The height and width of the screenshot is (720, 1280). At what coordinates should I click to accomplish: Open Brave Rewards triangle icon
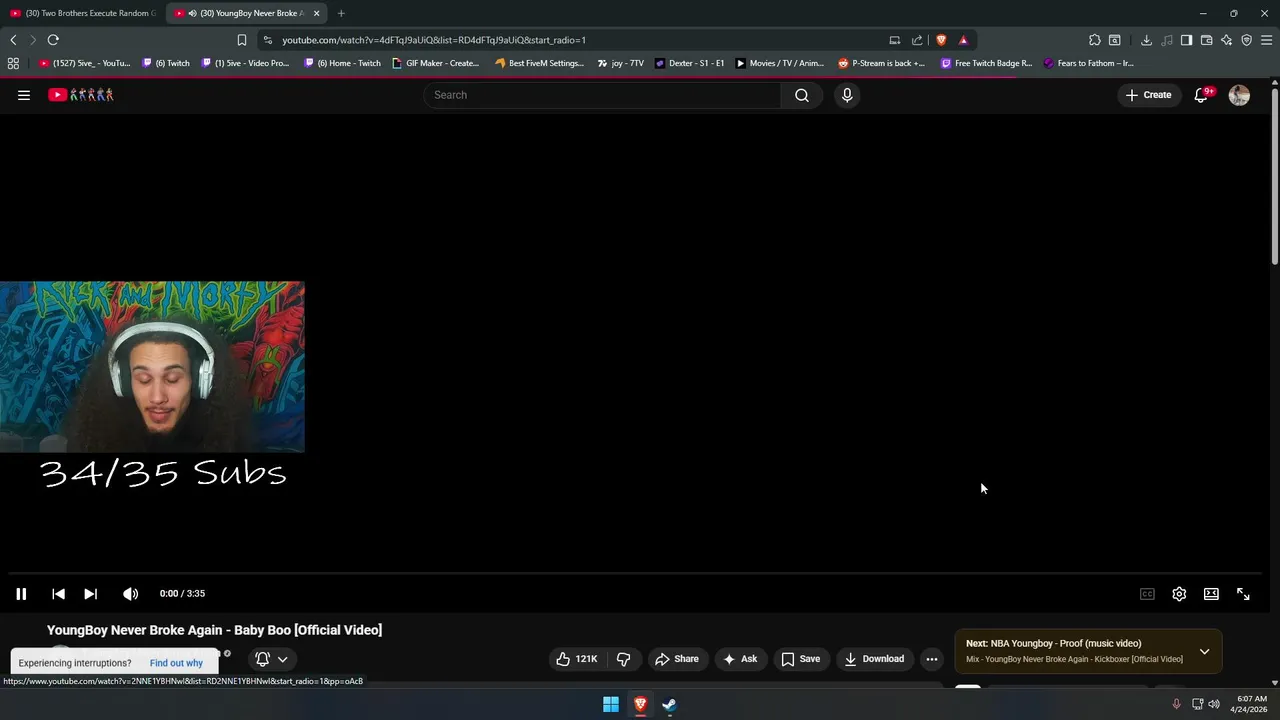[963, 40]
